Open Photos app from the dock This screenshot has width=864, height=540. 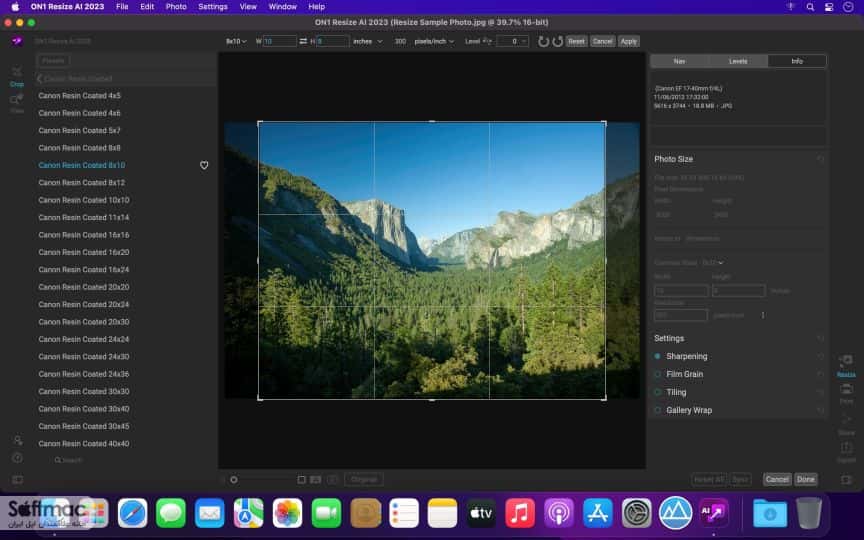287,514
